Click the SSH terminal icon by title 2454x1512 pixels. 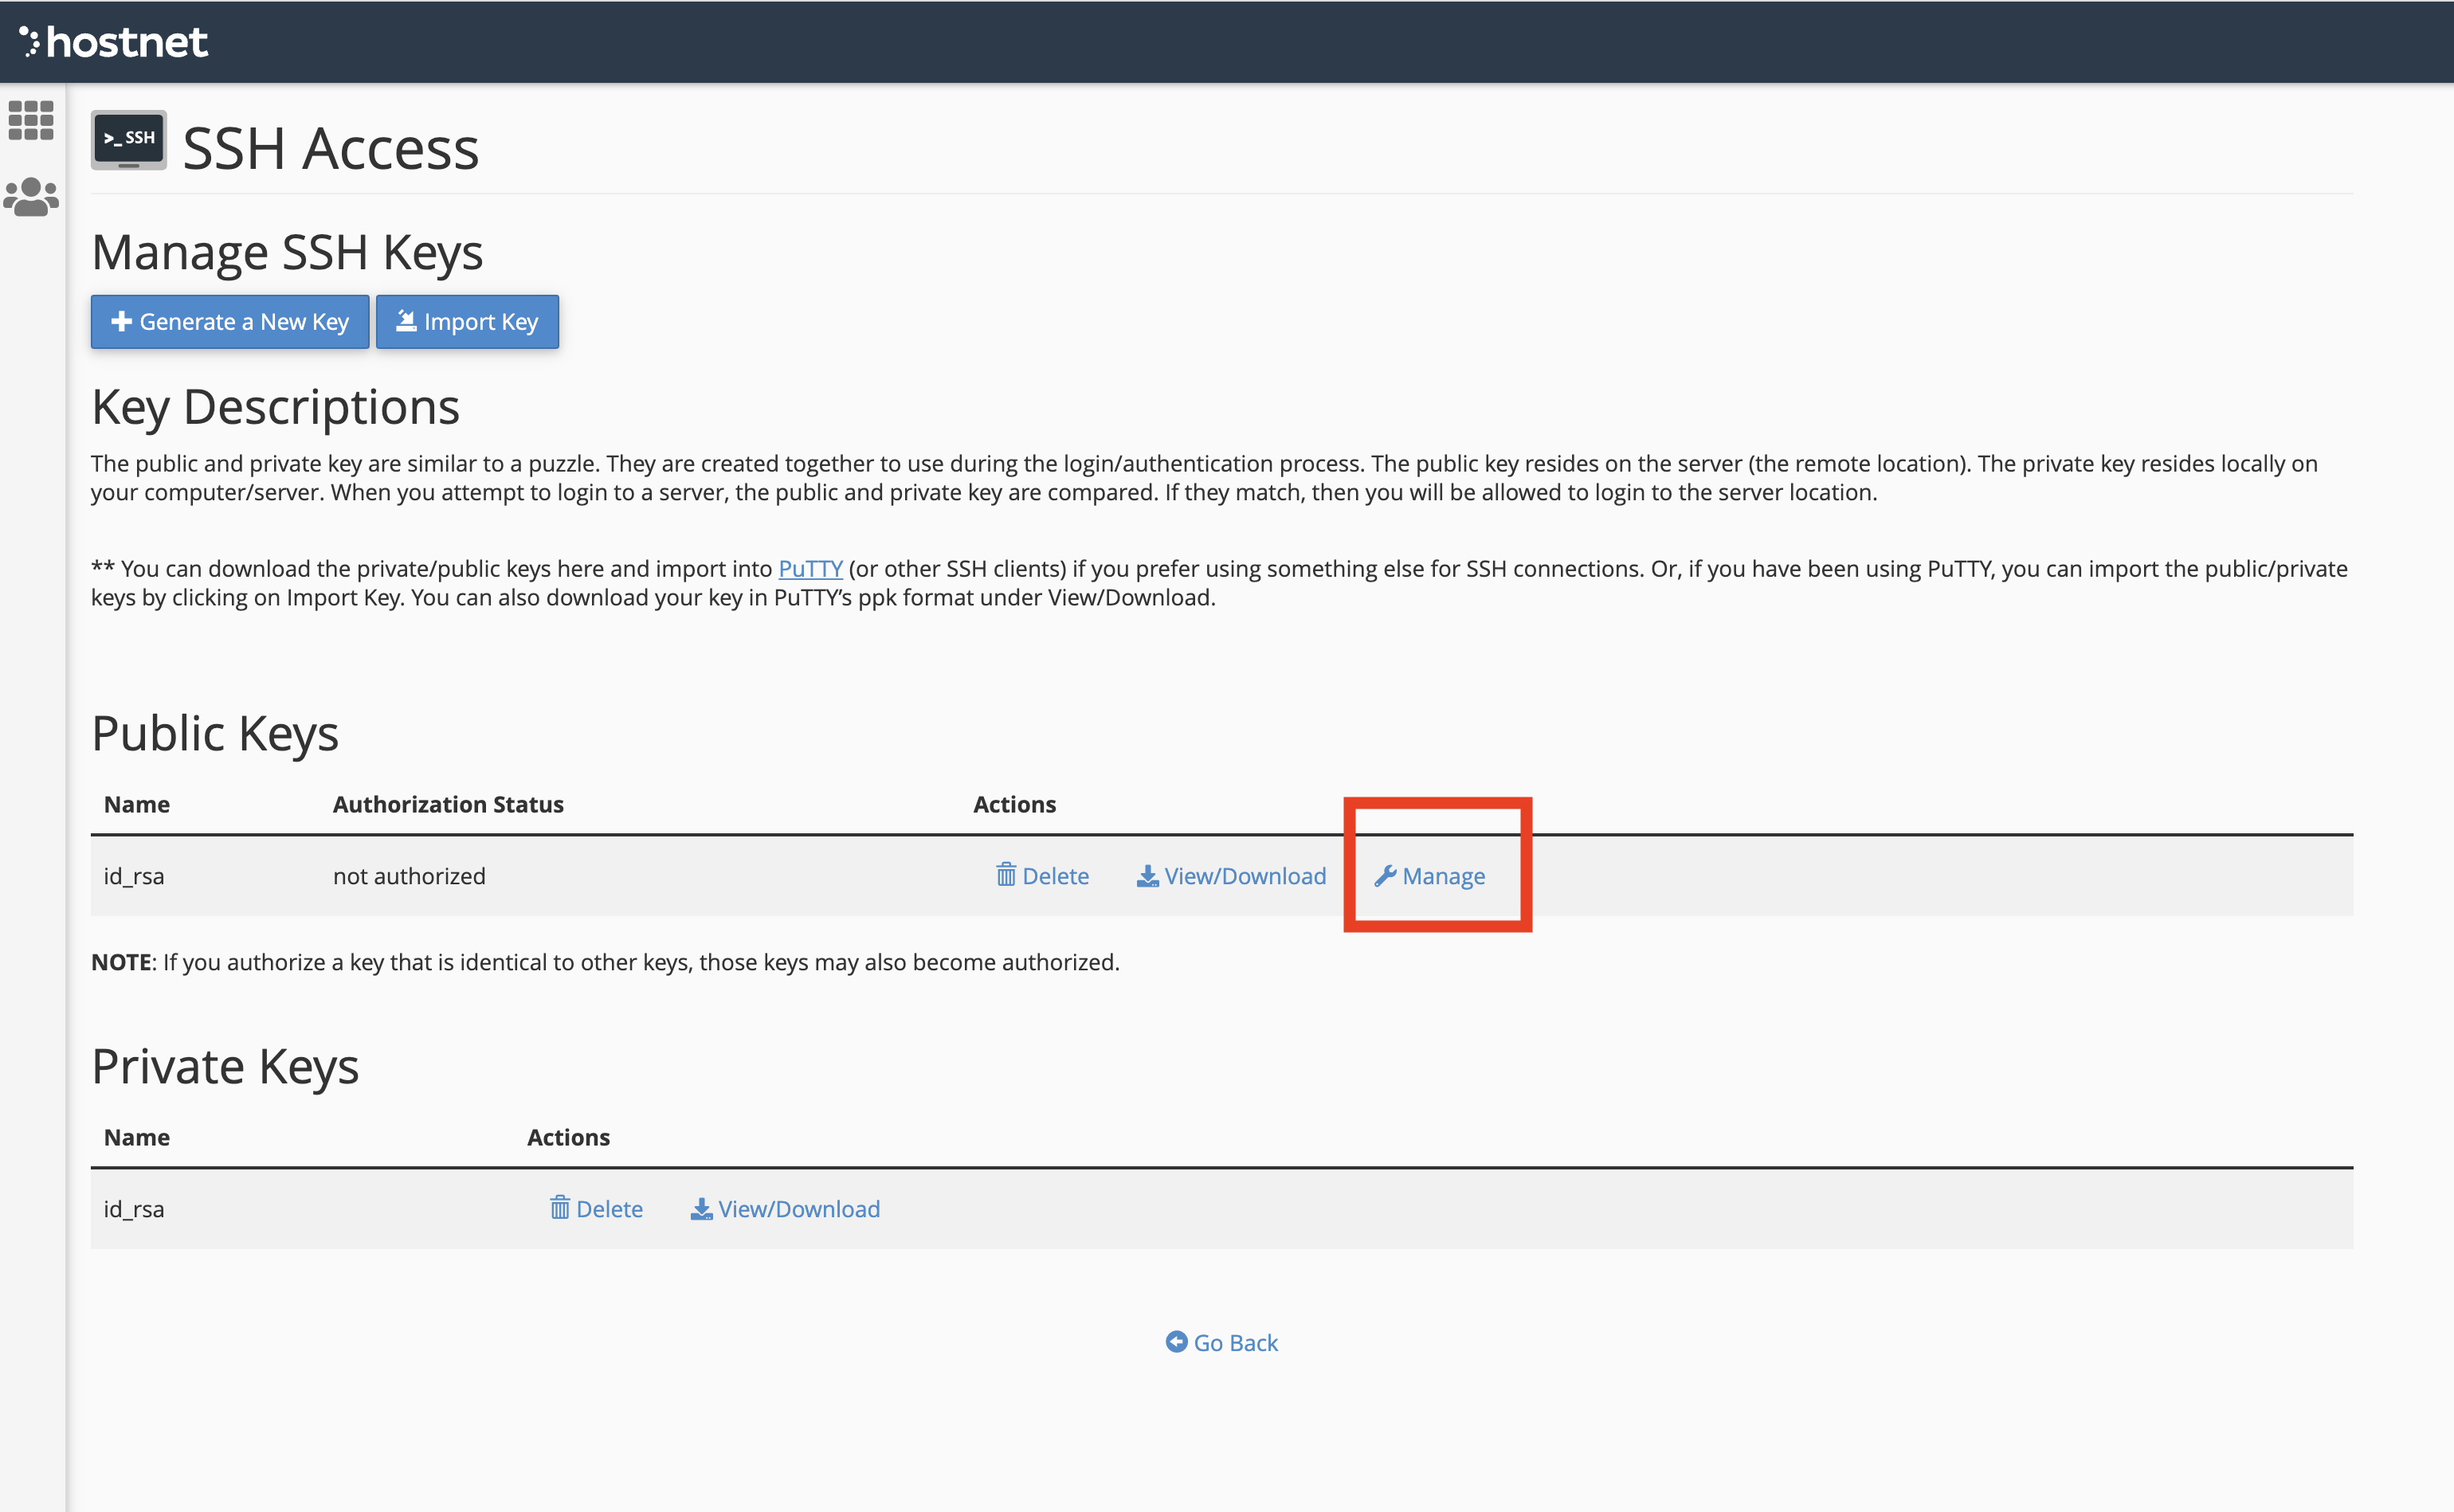pyautogui.click(x=129, y=140)
